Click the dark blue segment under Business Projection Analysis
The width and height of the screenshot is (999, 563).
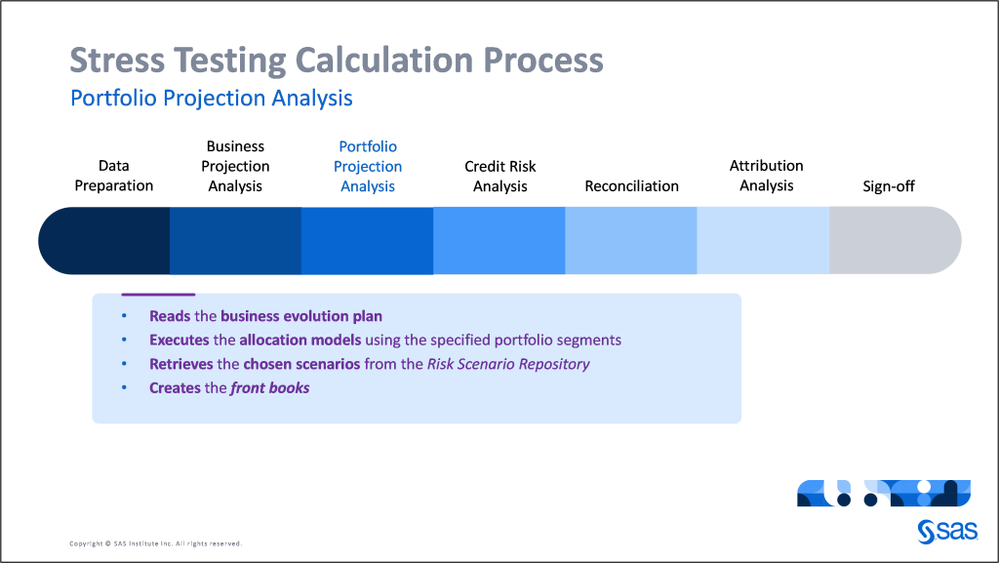click(x=235, y=240)
